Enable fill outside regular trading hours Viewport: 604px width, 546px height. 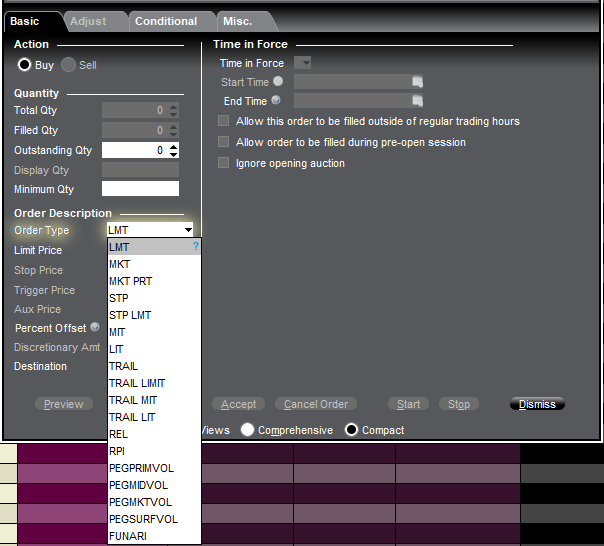[223, 121]
